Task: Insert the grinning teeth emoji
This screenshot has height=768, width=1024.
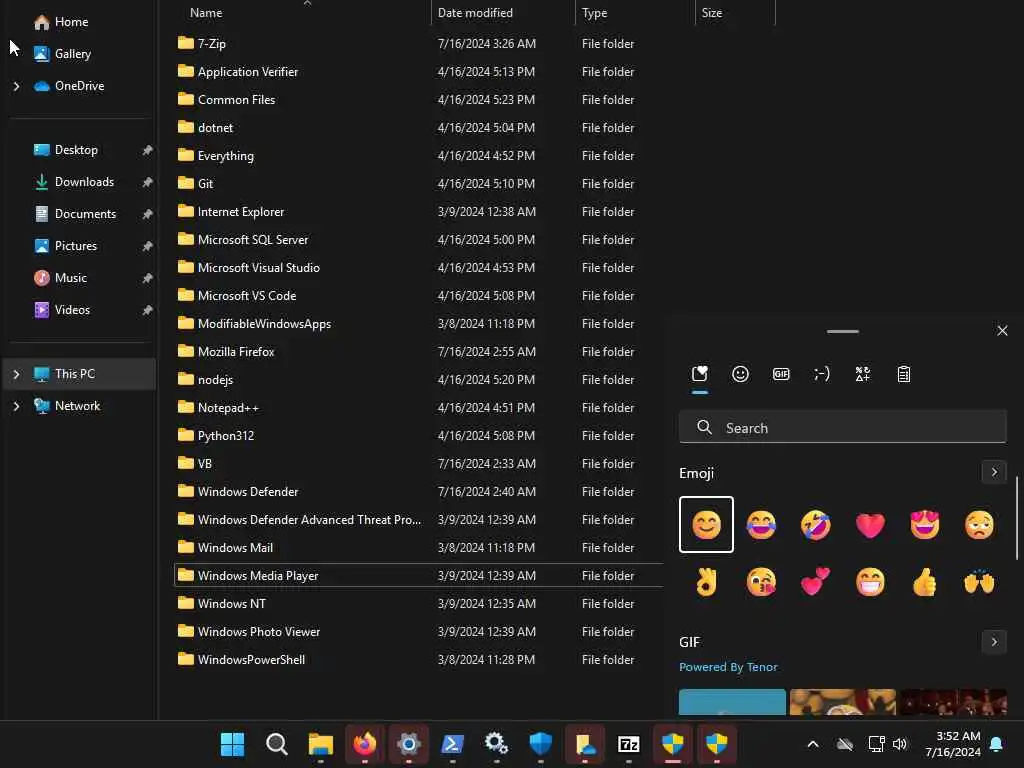Action: (x=870, y=581)
